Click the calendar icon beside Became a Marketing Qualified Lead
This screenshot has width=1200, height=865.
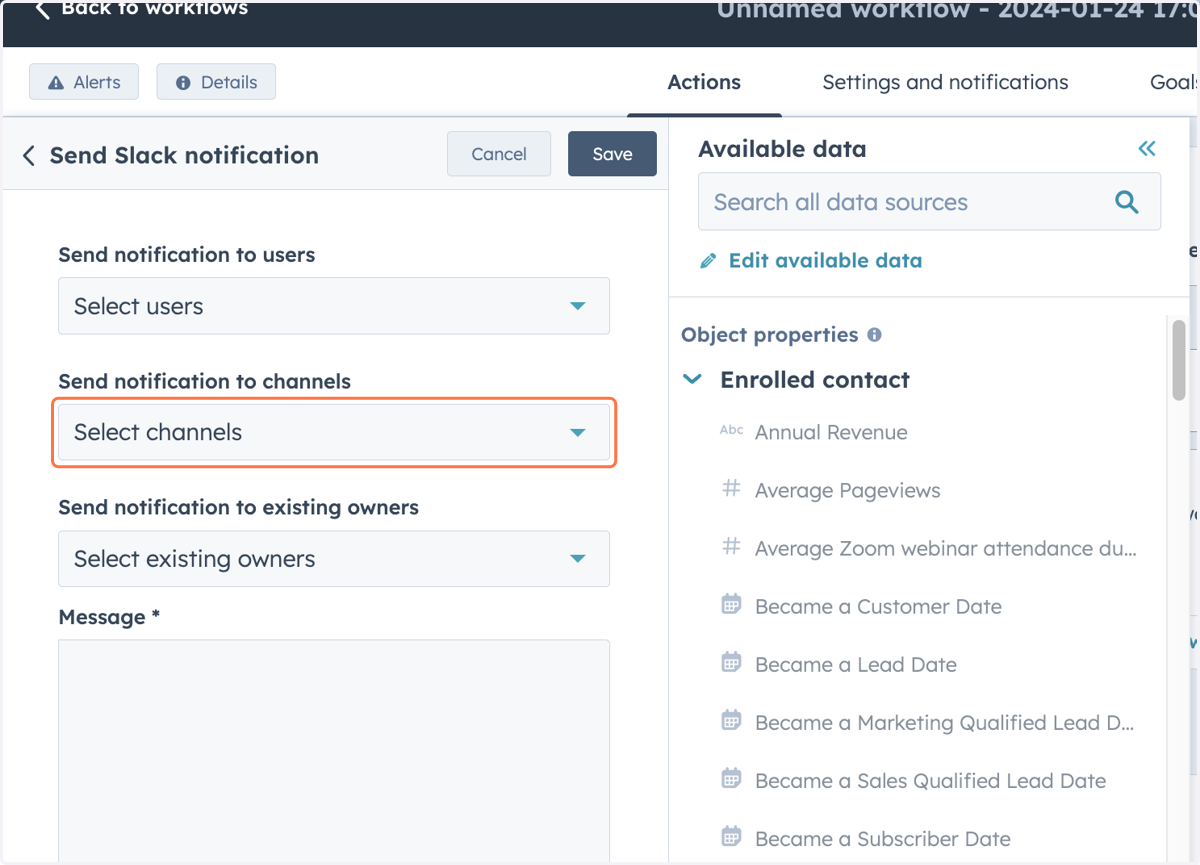coord(732,720)
